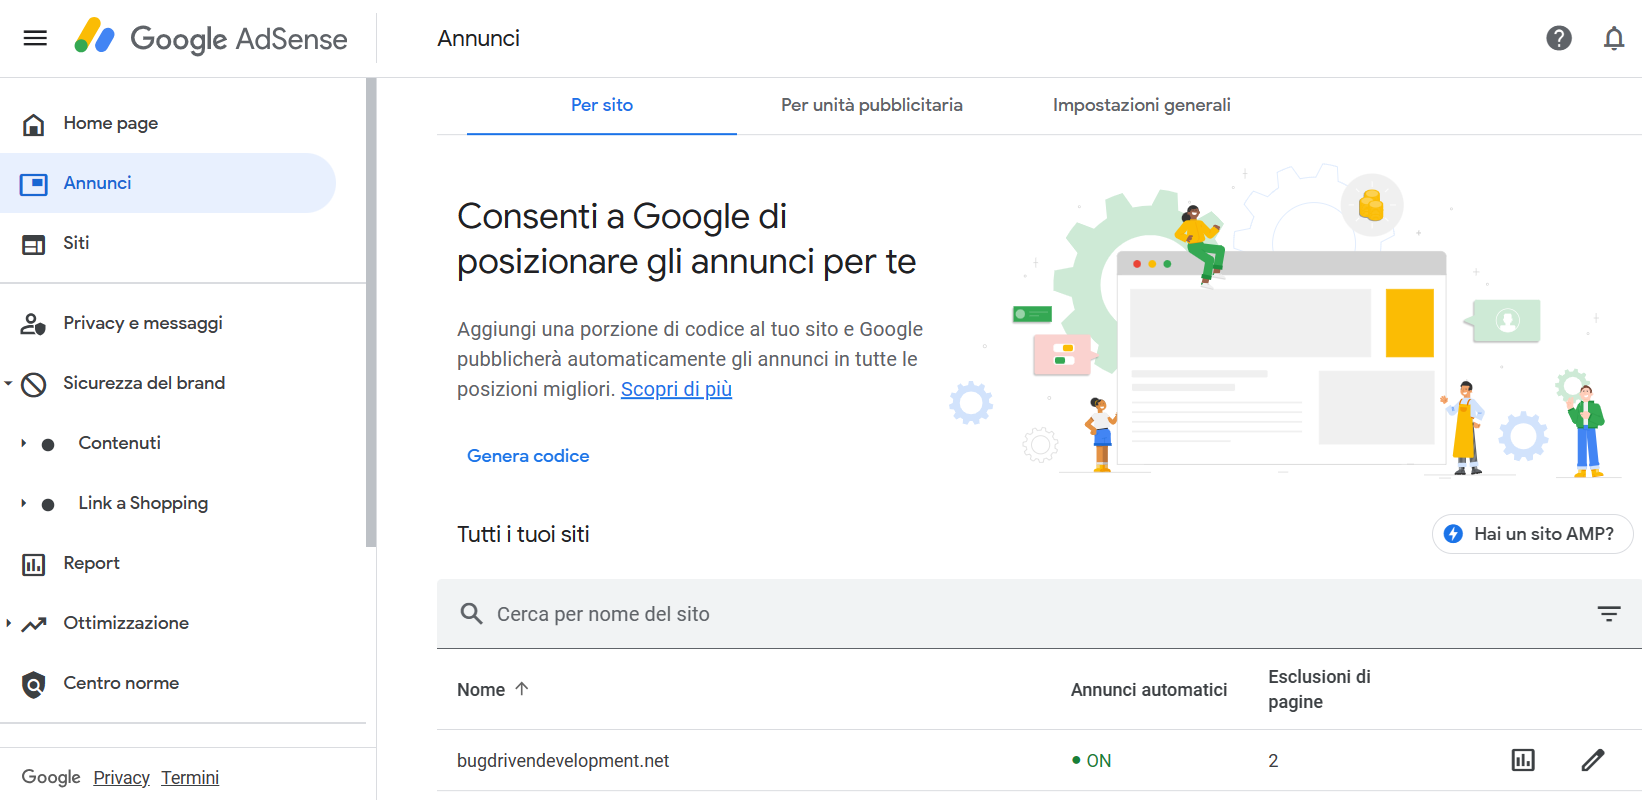The width and height of the screenshot is (1642, 800).
Task: Expand the Ottimizzazione section arrow
Action: click(8, 623)
